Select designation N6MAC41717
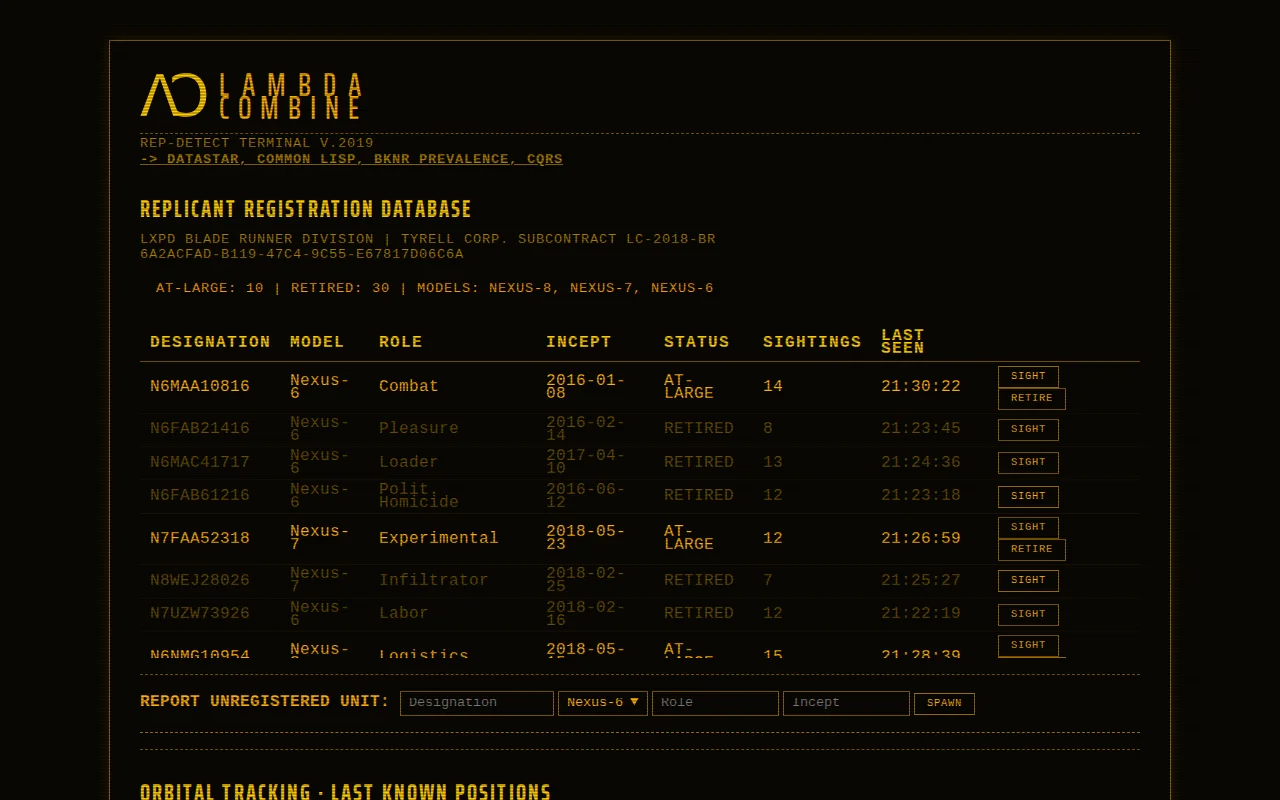 pos(200,463)
